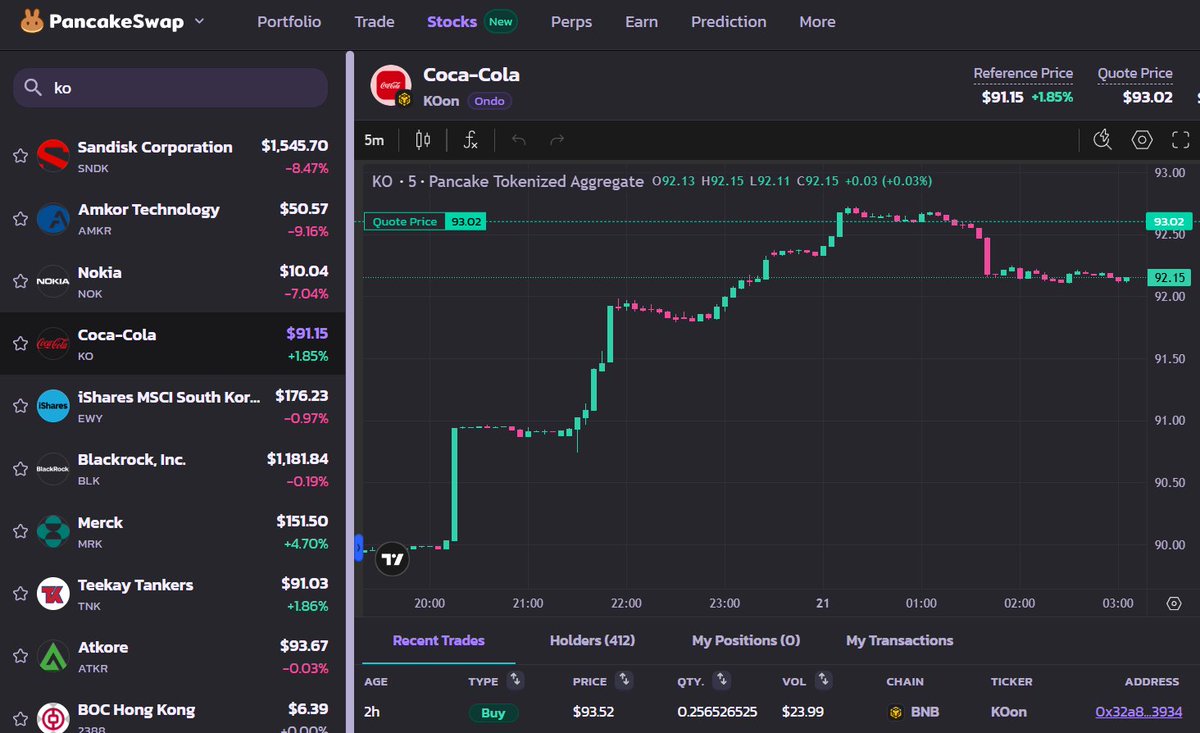Click the current price tag 92.15
The height and width of the screenshot is (733, 1200).
(1169, 278)
